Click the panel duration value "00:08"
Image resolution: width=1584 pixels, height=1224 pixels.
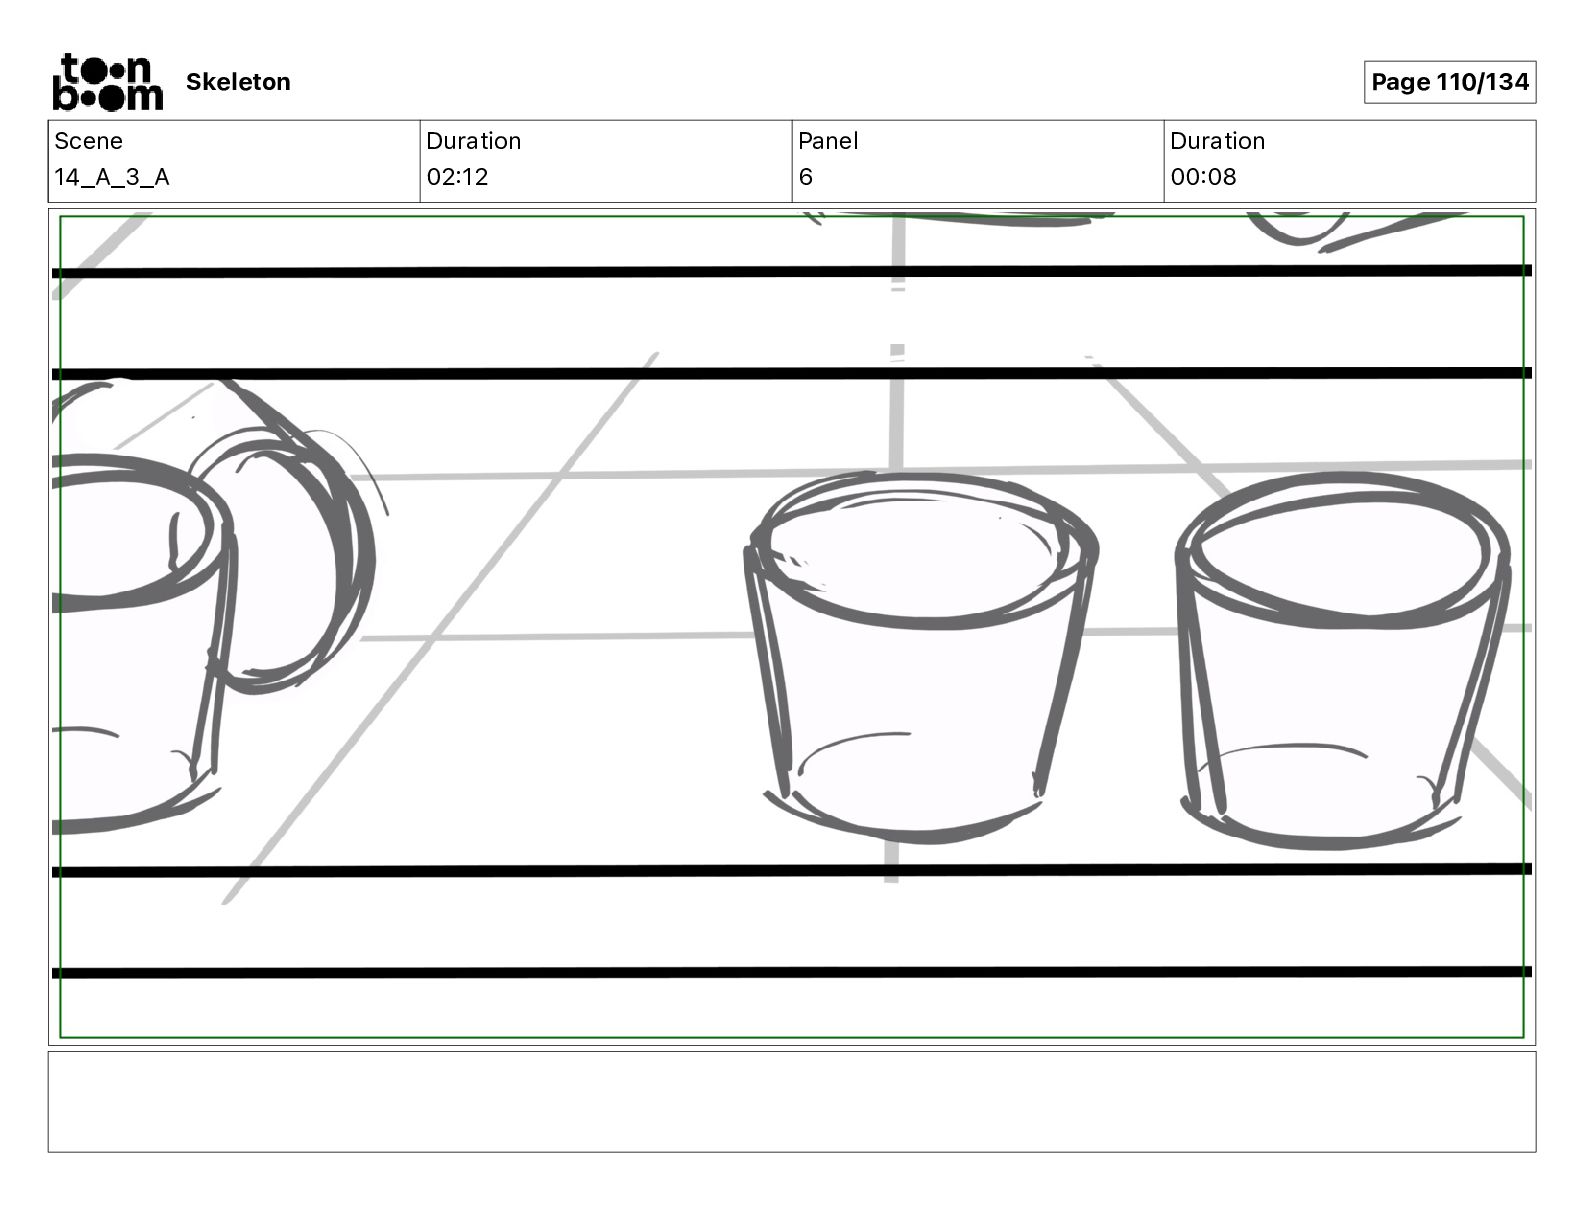(x=1203, y=177)
